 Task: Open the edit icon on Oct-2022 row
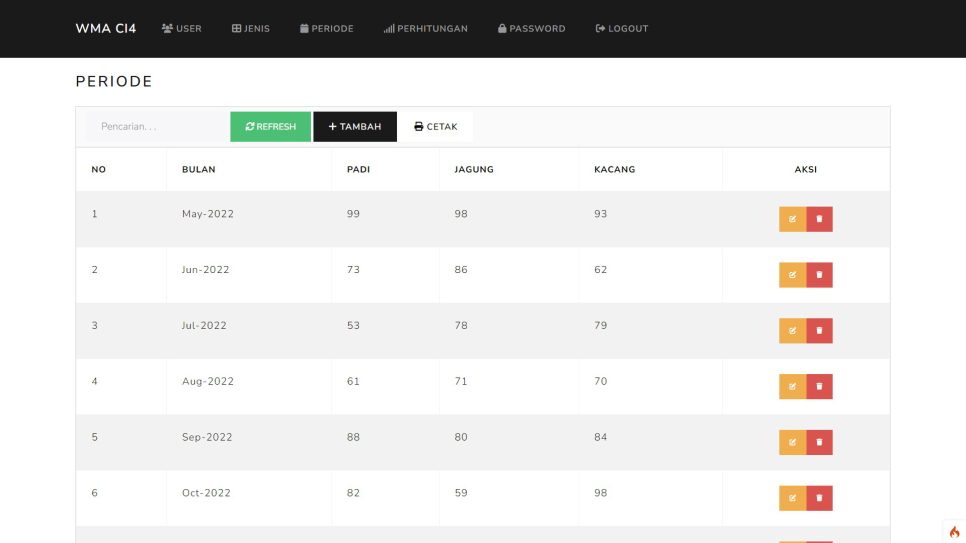click(x=792, y=498)
